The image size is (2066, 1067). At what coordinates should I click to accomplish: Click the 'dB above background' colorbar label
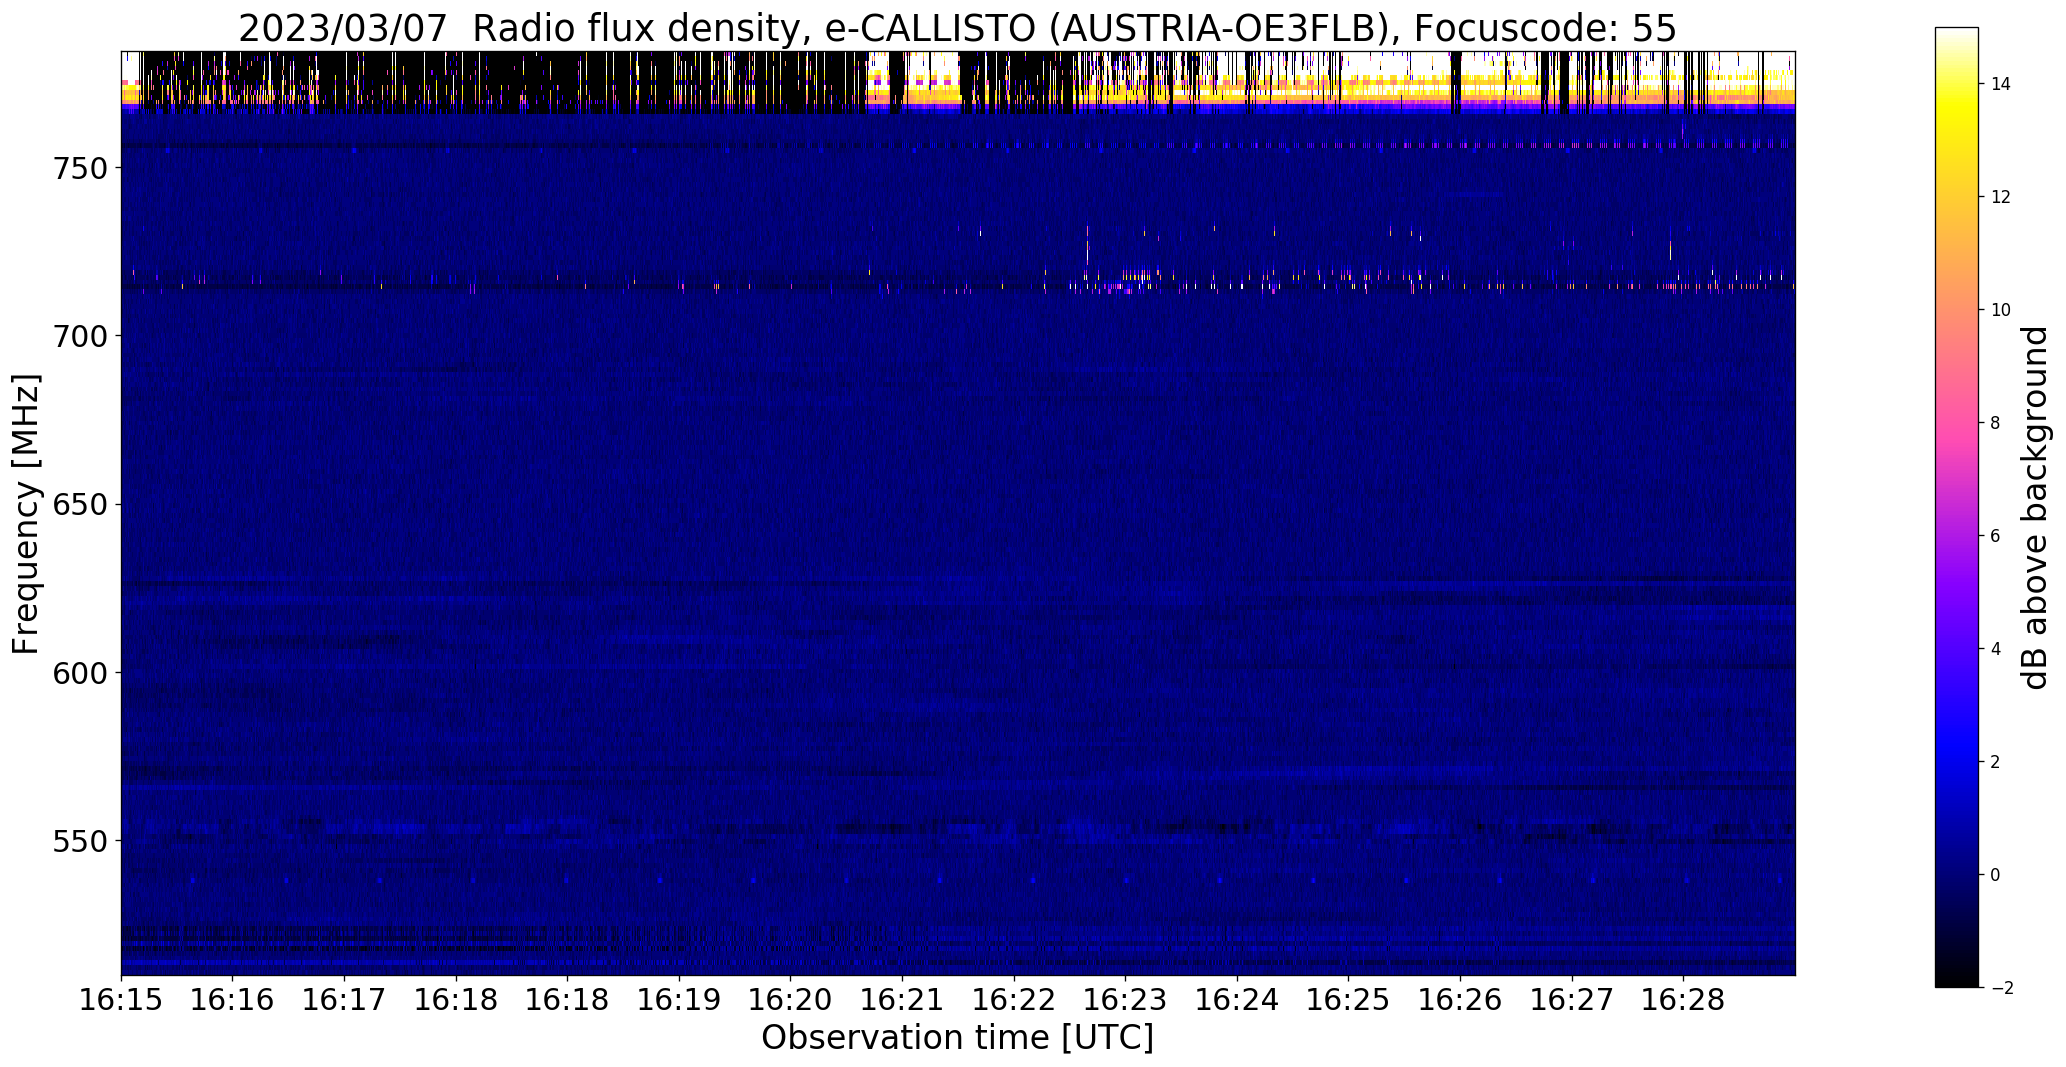pos(2034,508)
